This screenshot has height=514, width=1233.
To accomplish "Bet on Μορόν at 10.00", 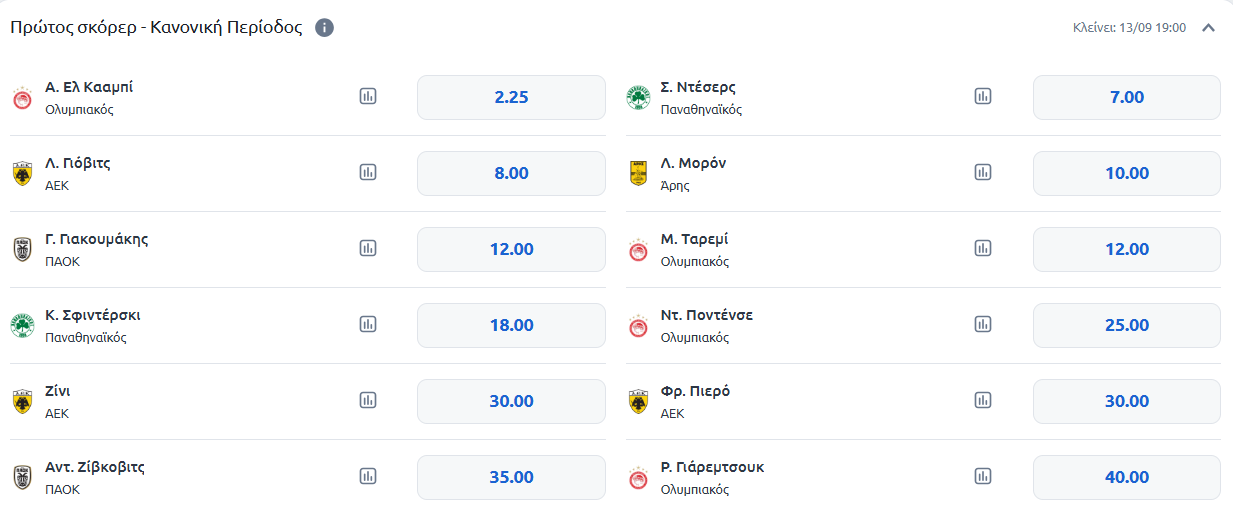I will click(1126, 173).
